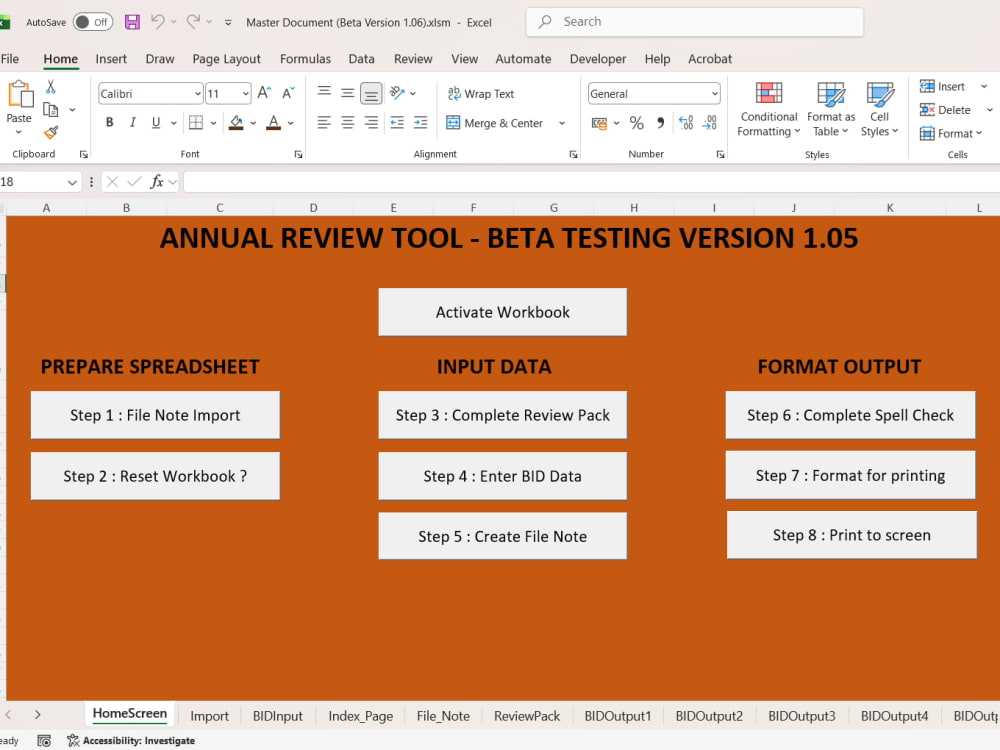The image size is (1000, 750).
Task: Expand the Name Box dropdown
Action: coord(72,182)
